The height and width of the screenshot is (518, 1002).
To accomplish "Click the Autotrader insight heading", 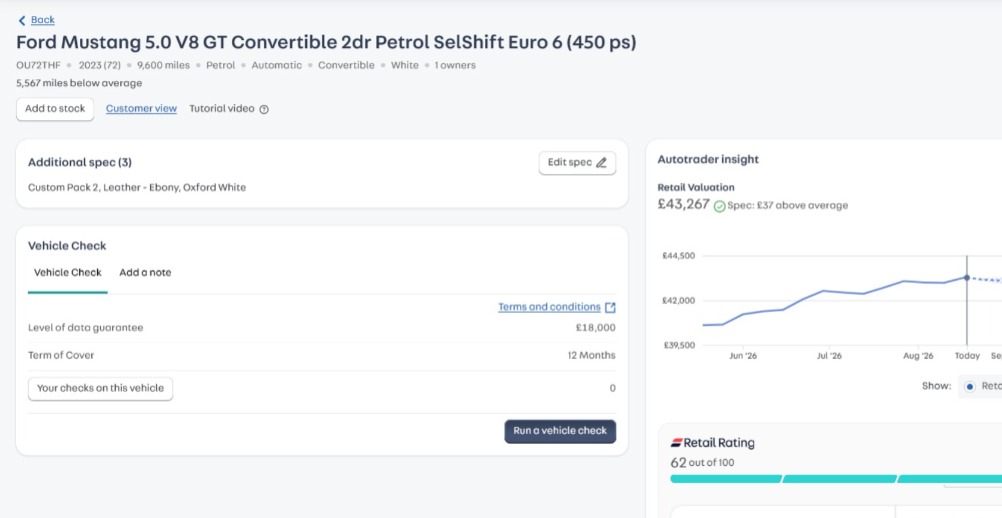I will (x=708, y=160).
